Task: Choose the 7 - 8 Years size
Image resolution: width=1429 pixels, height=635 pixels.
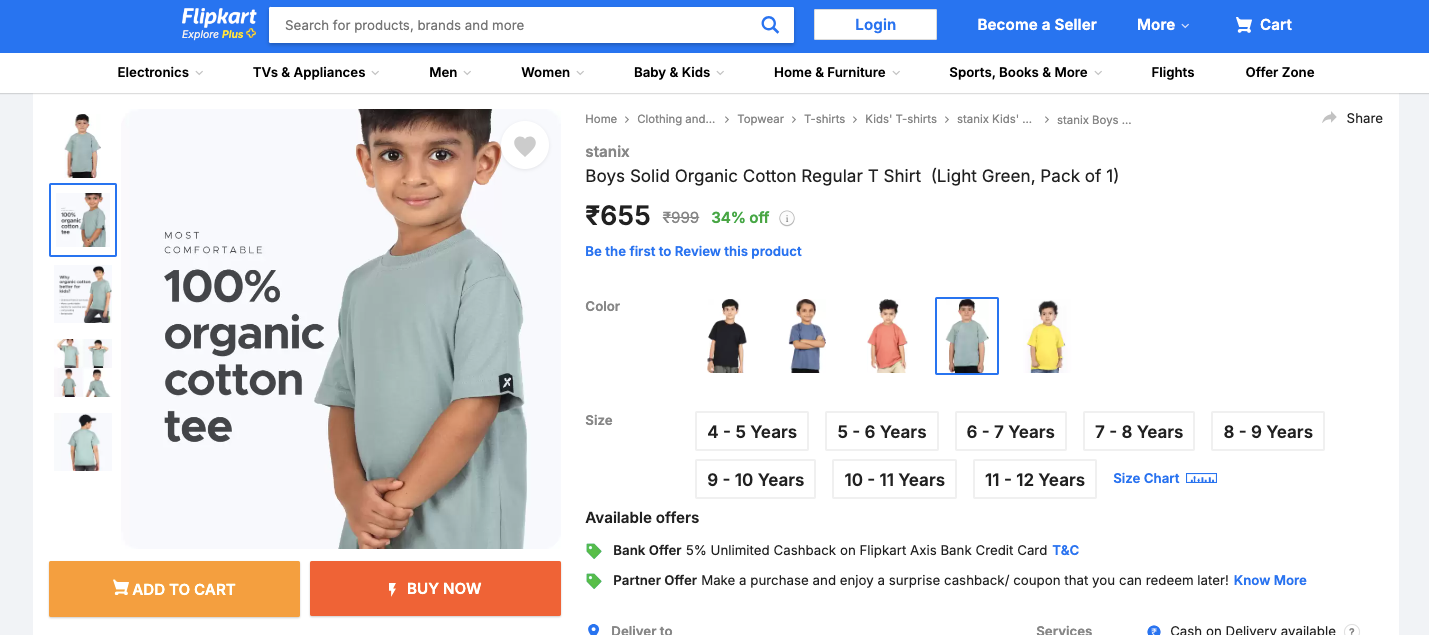Action: (1138, 432)
